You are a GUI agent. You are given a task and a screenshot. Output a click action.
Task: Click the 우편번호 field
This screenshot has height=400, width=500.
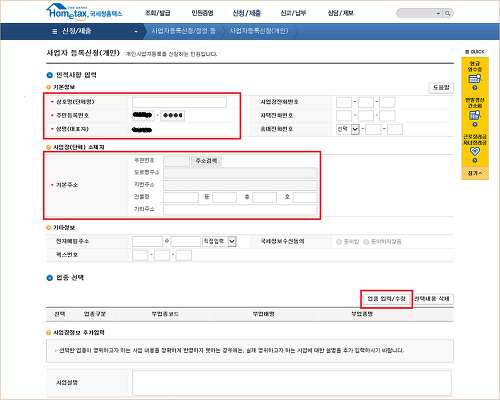coord(176,161)
